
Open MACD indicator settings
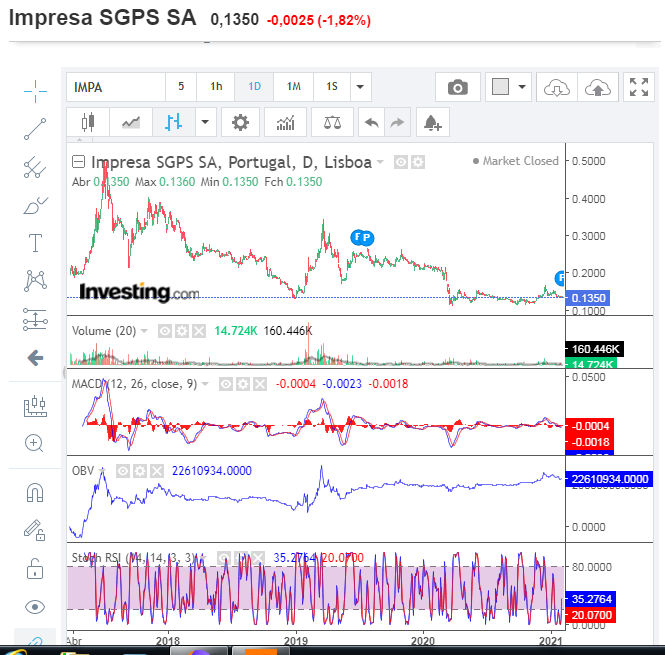243,384
